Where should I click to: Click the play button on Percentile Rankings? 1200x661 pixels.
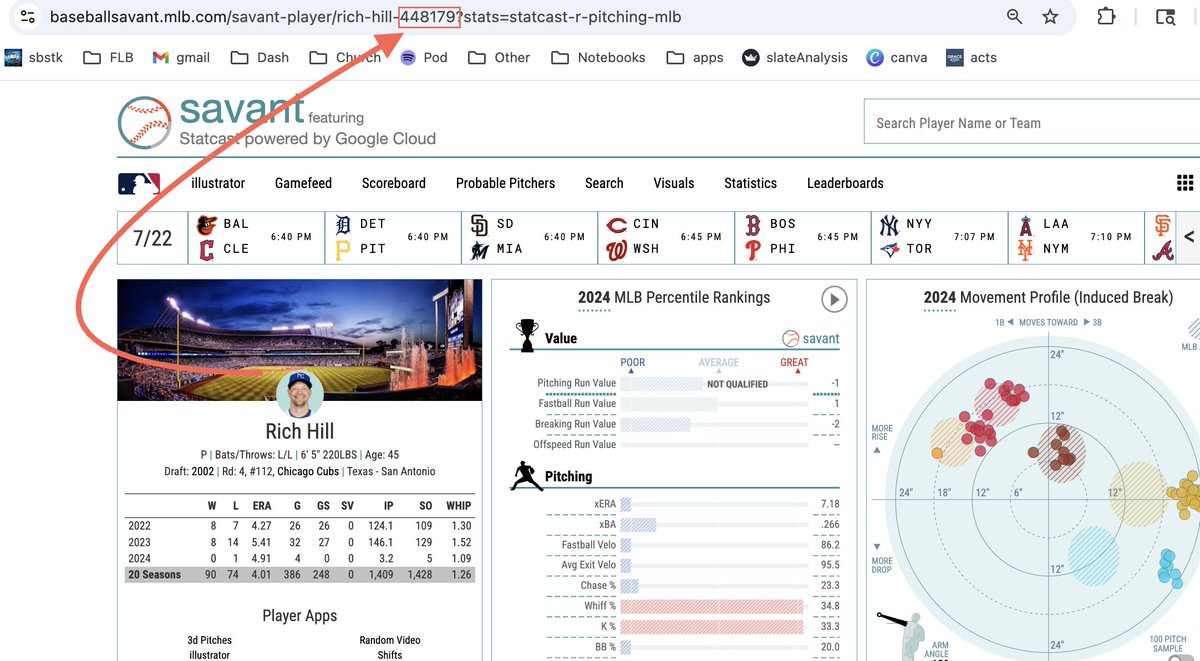tap(834, 298)
